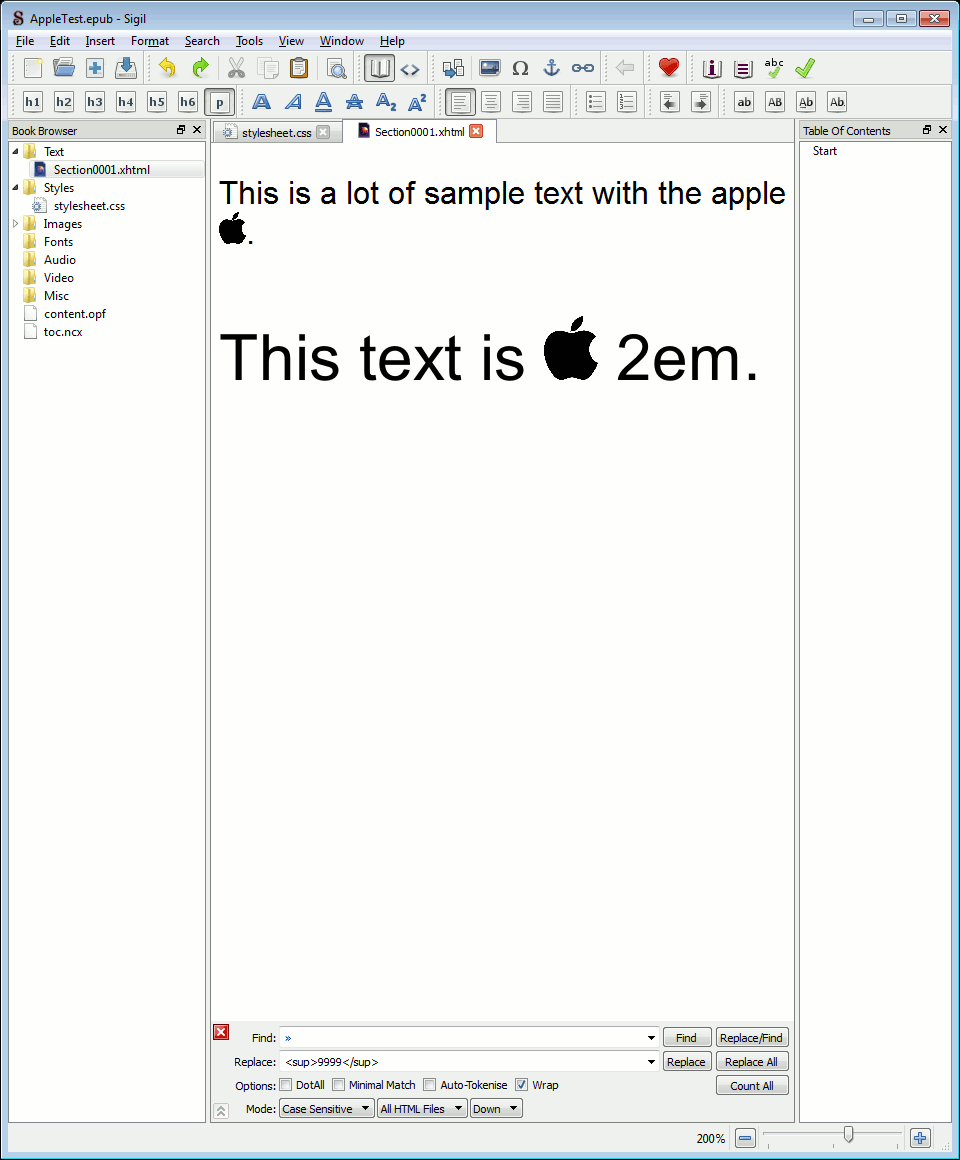The height and width of the screenshot is (1160, 960).
Task: Enable the DotAll option
Action: click(285, 1085)
